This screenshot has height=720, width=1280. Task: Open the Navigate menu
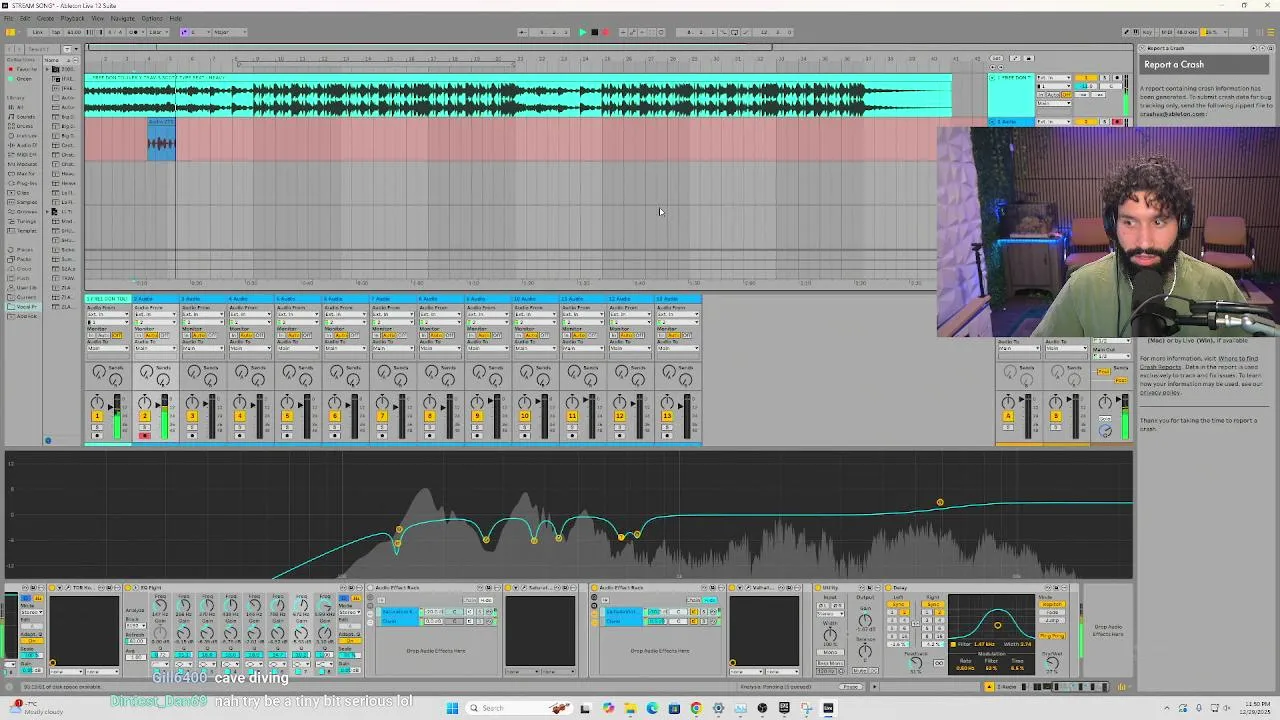(x=122, y=18)
